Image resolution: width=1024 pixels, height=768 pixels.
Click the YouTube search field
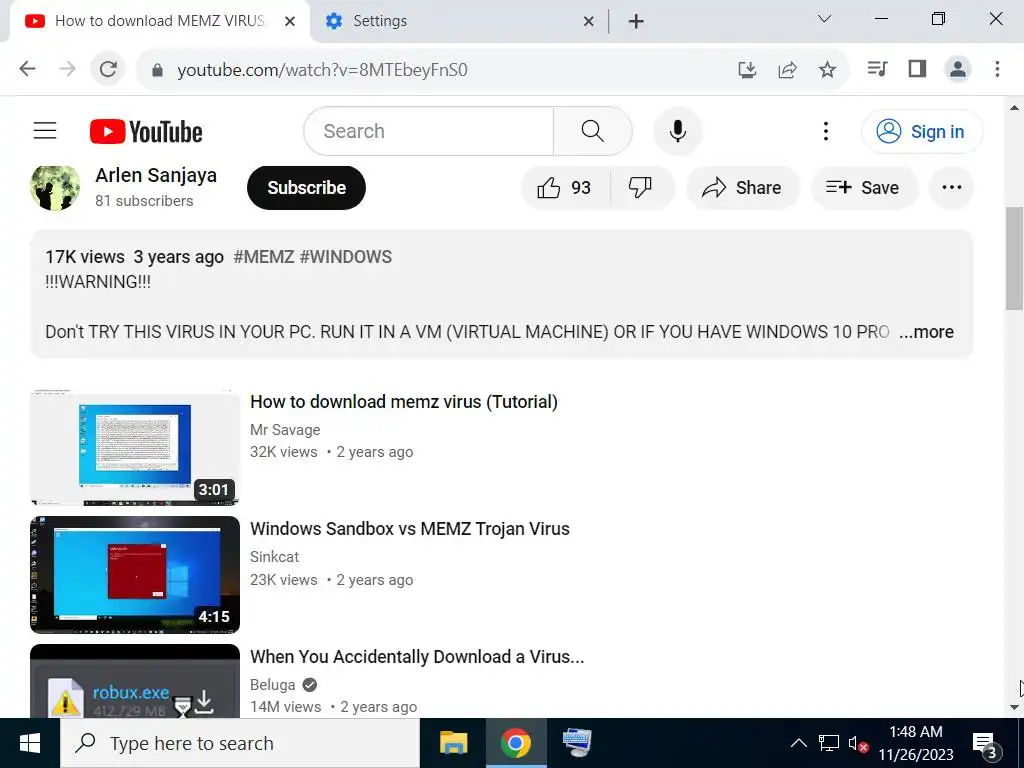[429, 131]
